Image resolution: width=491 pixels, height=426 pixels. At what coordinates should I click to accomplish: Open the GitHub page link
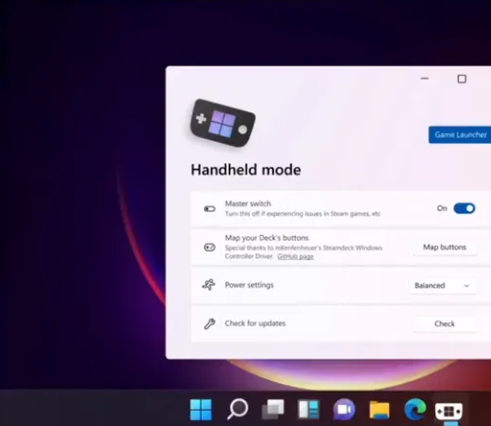295,256
